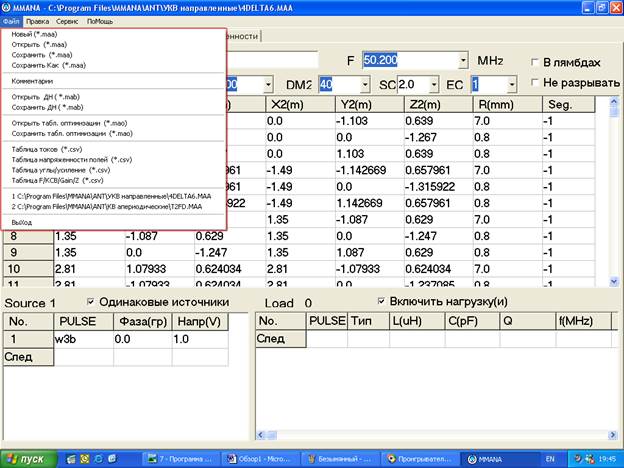Screen dimensions: 624x468
Task: Open recent file T2FD.MAA
Action: [107, 207]
